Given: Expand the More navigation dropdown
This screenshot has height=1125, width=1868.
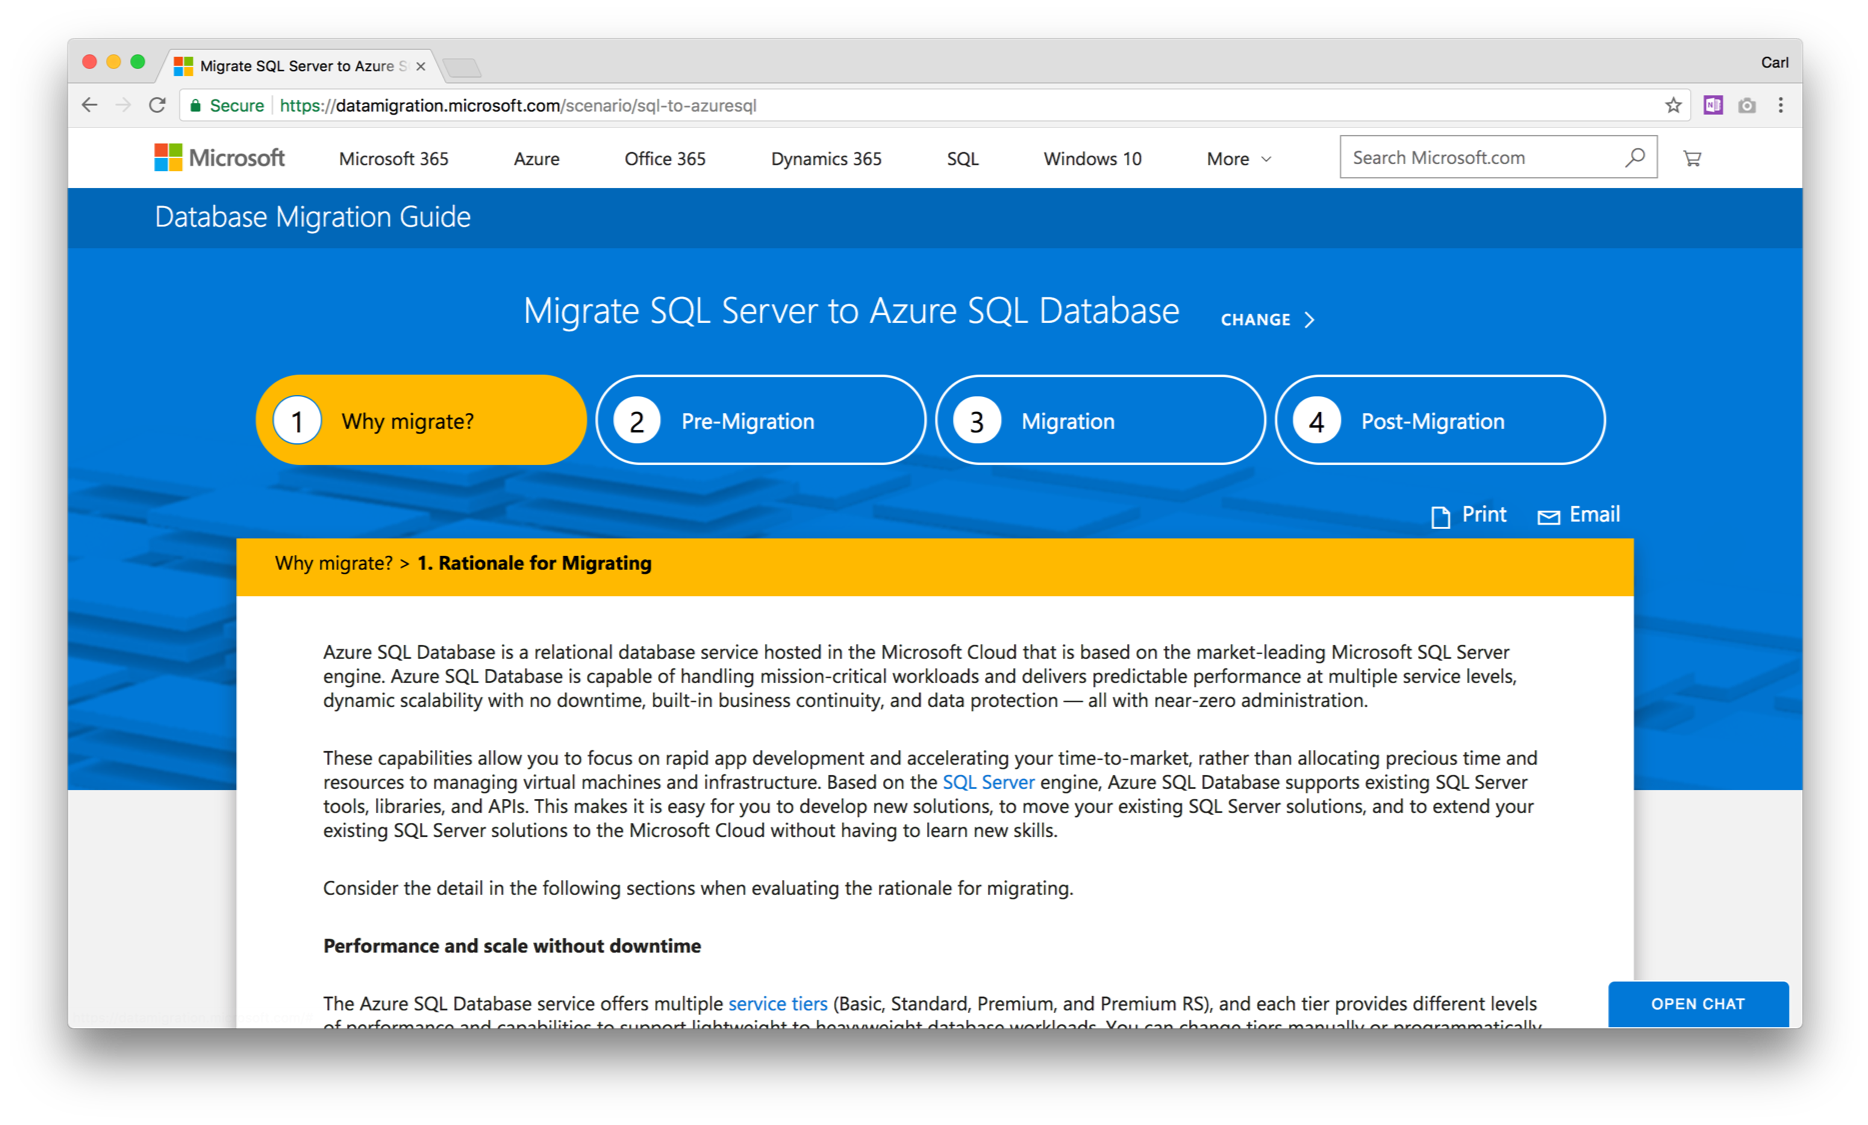Looking at the screenshot, I should 1239,159.
